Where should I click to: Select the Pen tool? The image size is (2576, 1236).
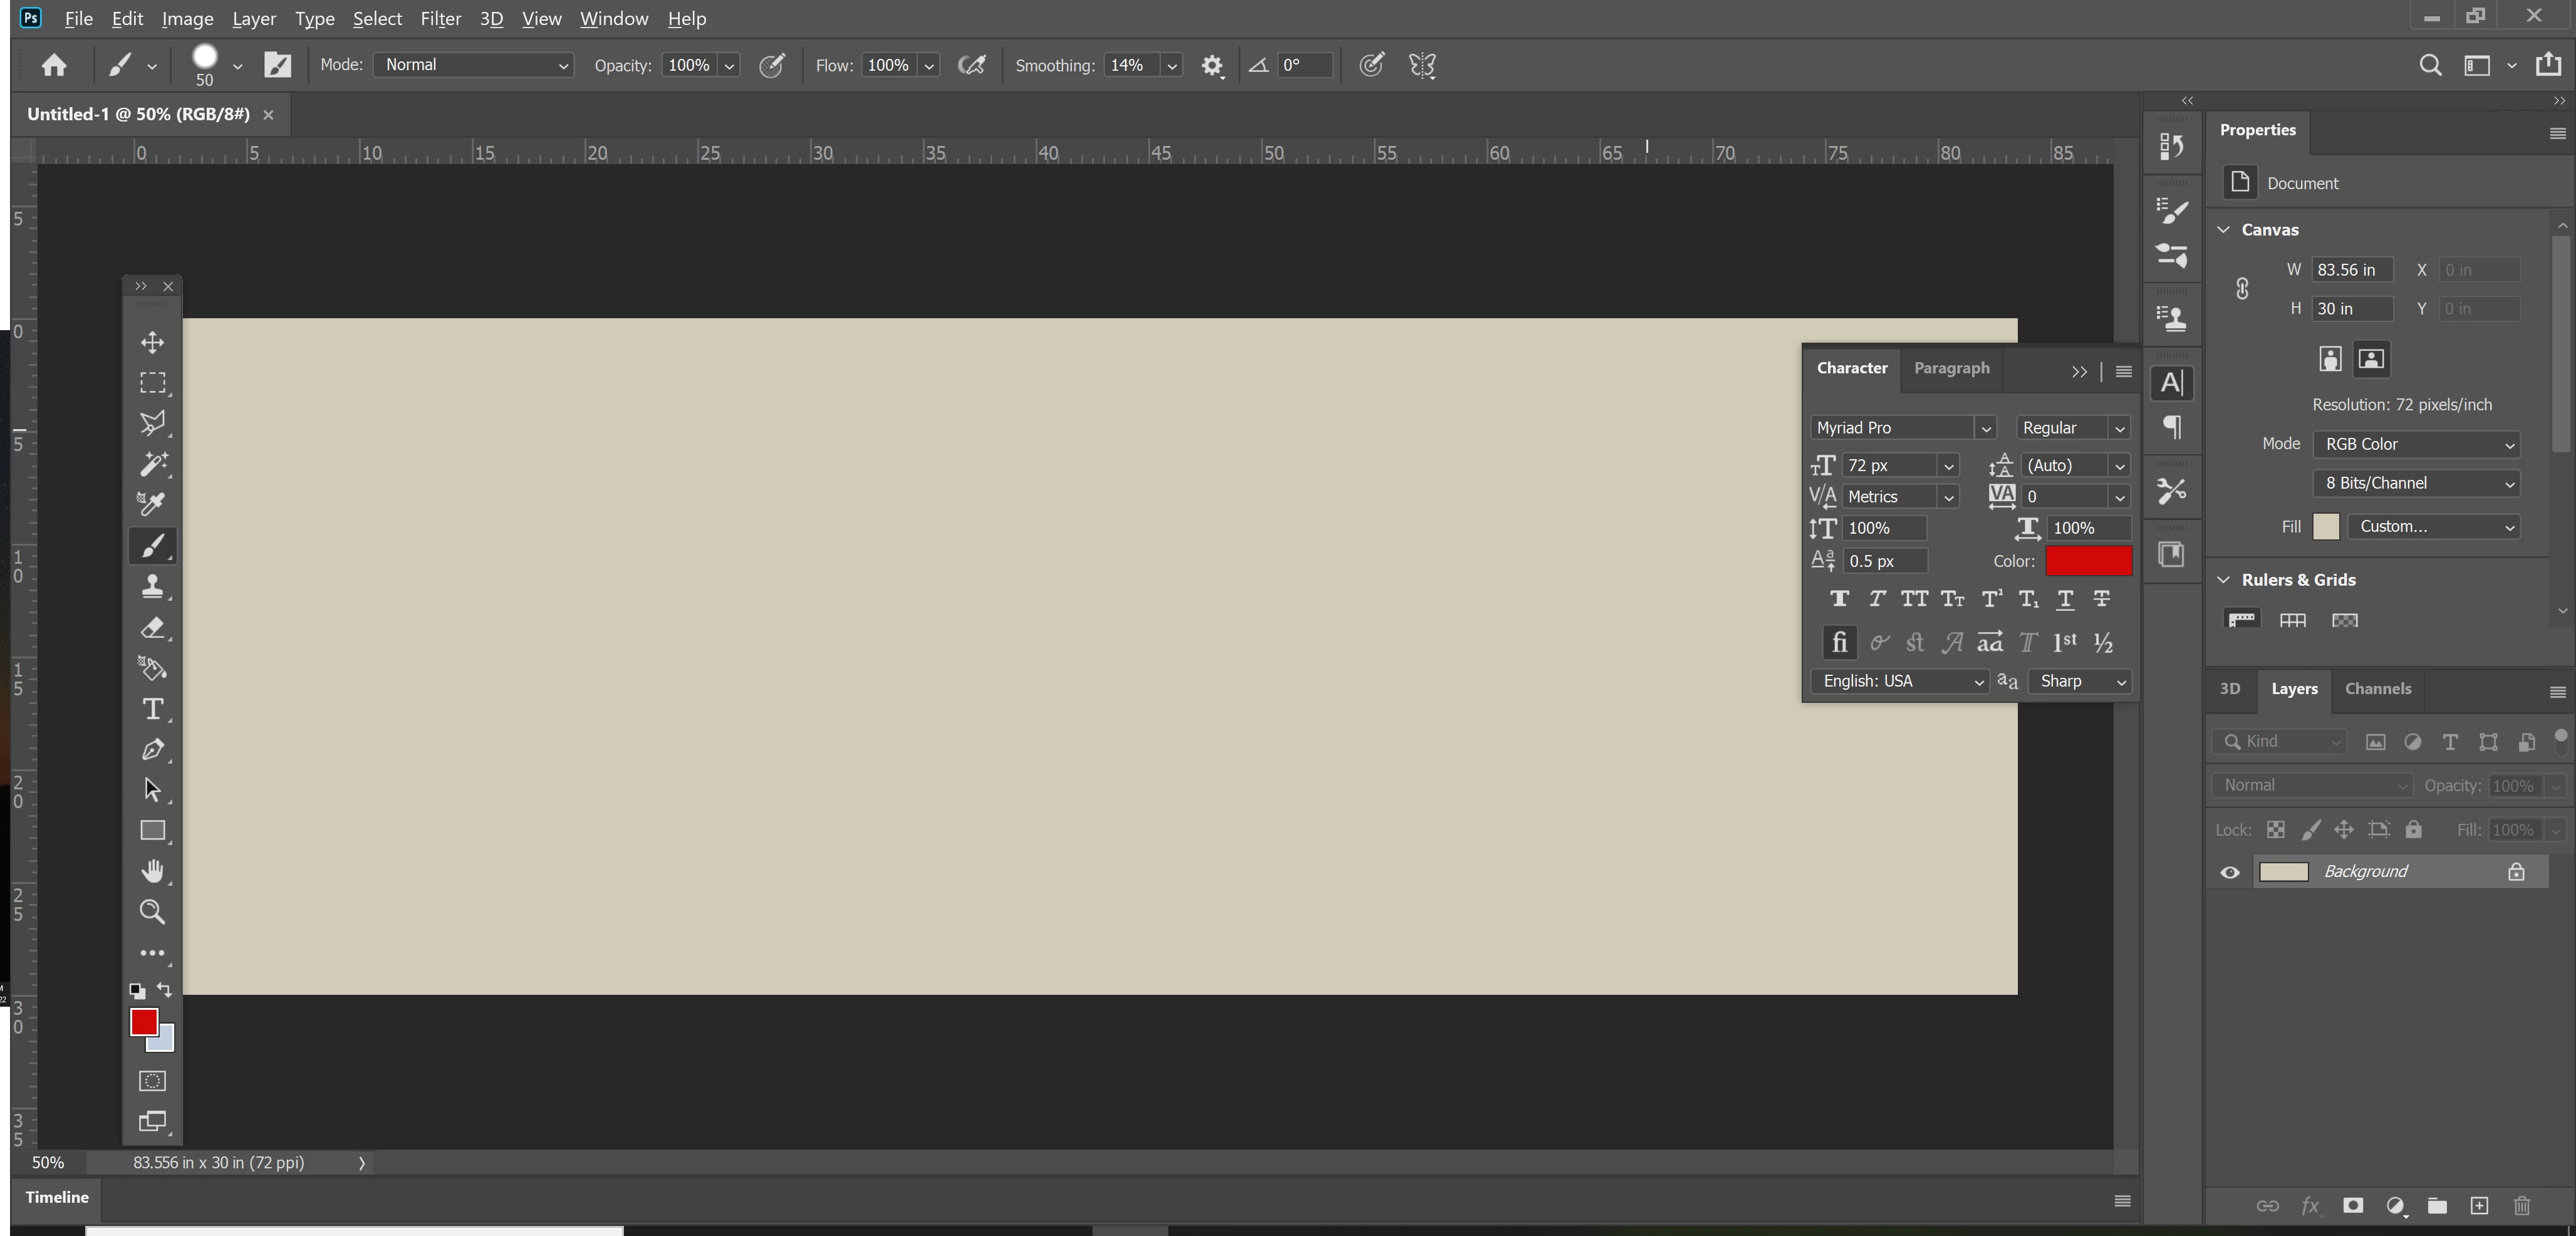point(152,750)
